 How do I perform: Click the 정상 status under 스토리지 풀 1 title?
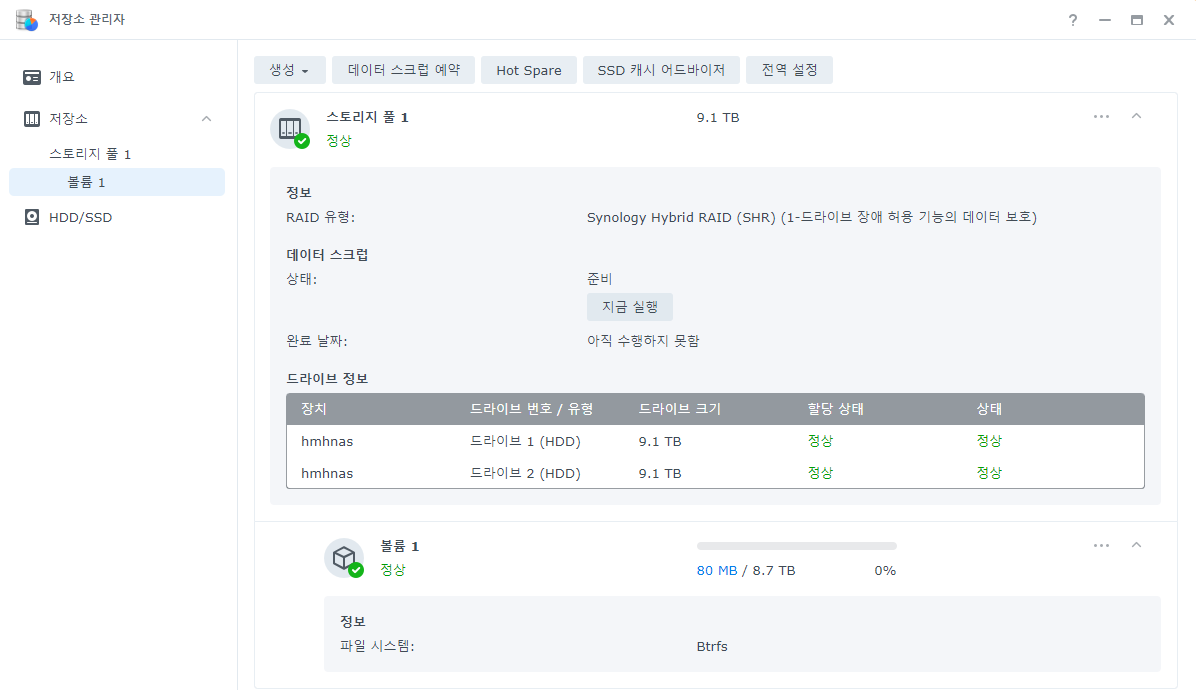point(339,141)
